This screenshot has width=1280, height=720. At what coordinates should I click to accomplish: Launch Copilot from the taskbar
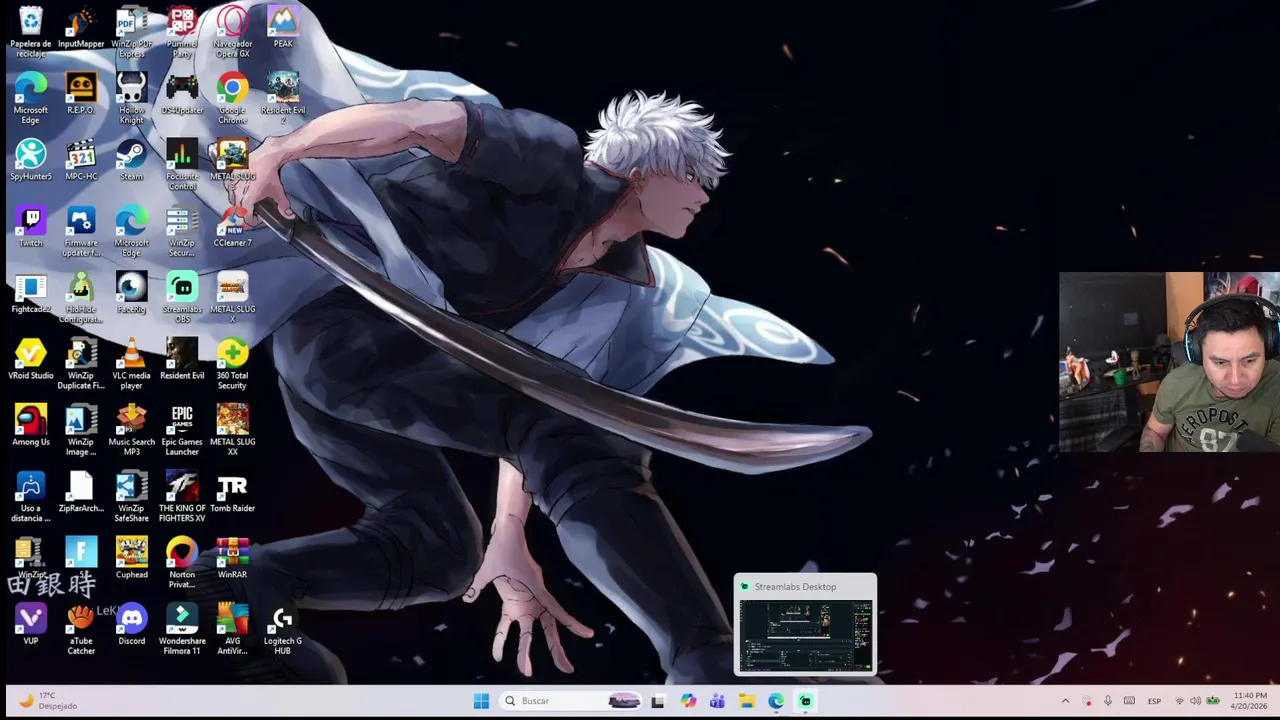[688, 701]
